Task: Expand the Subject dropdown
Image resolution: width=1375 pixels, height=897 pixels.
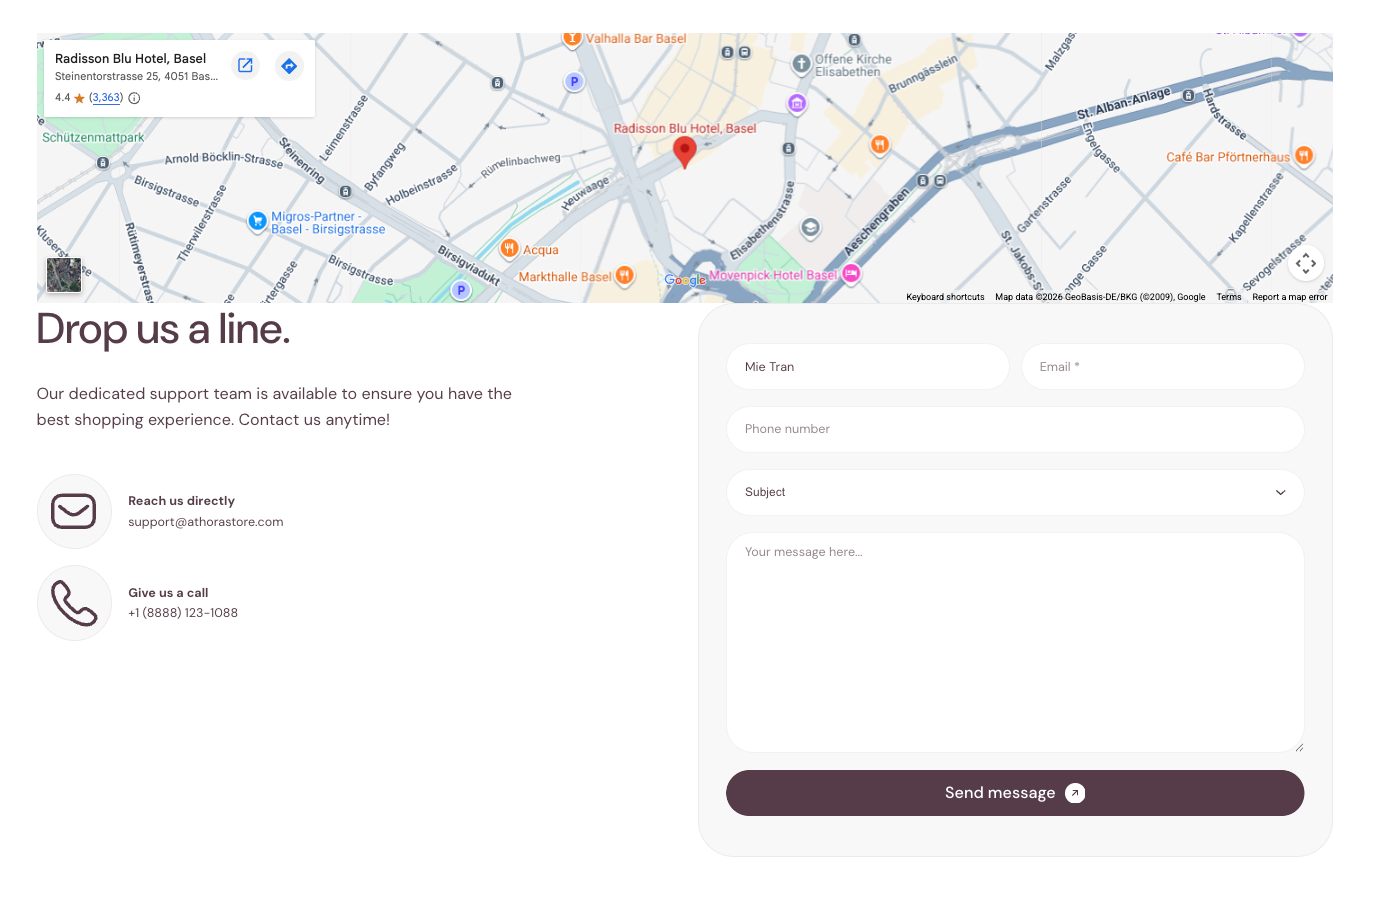Action: click(x=1015, y=492)
